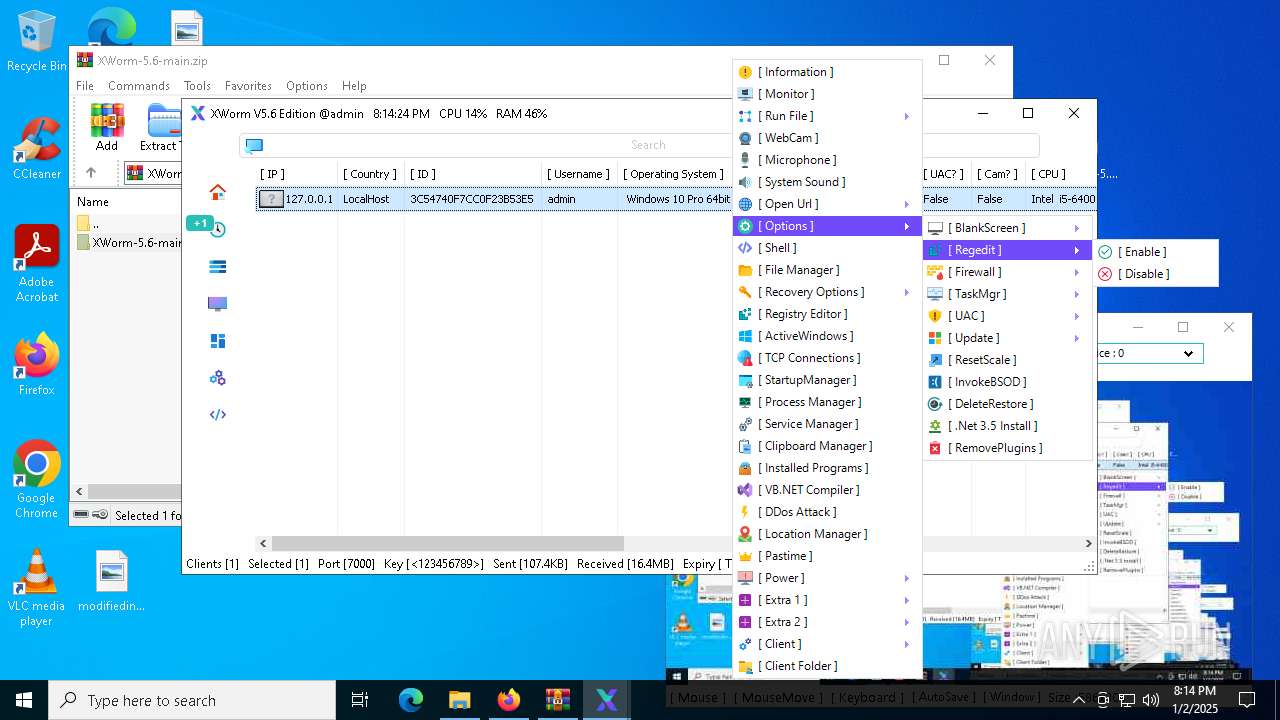Click the Microphone icon
1280x720 pixels.
click(745, 160)
